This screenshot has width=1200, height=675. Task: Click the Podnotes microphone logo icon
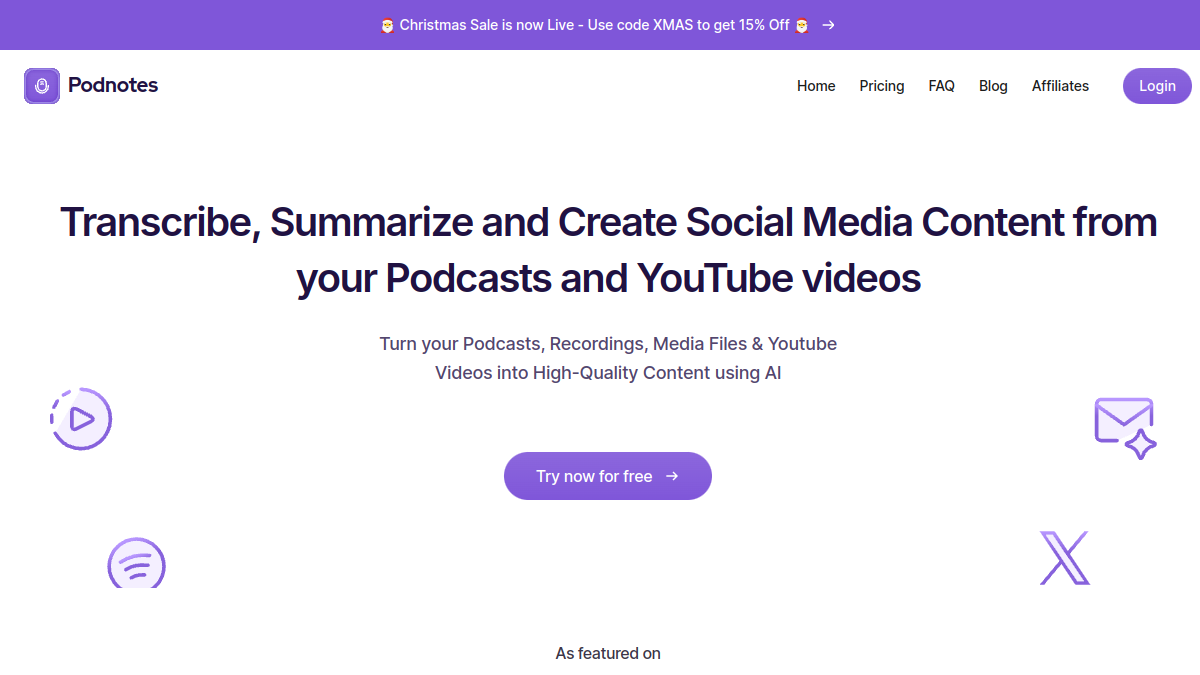(x=42, y=86)
